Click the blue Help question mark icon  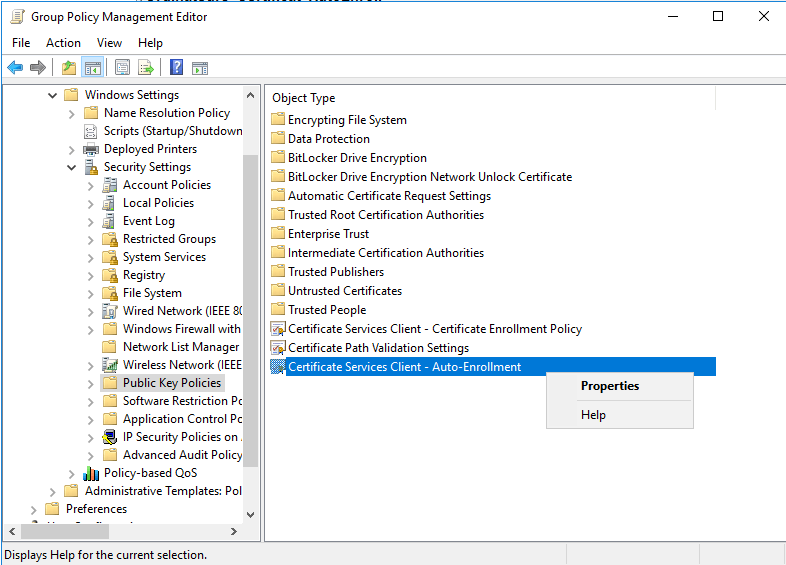(176, 67)
